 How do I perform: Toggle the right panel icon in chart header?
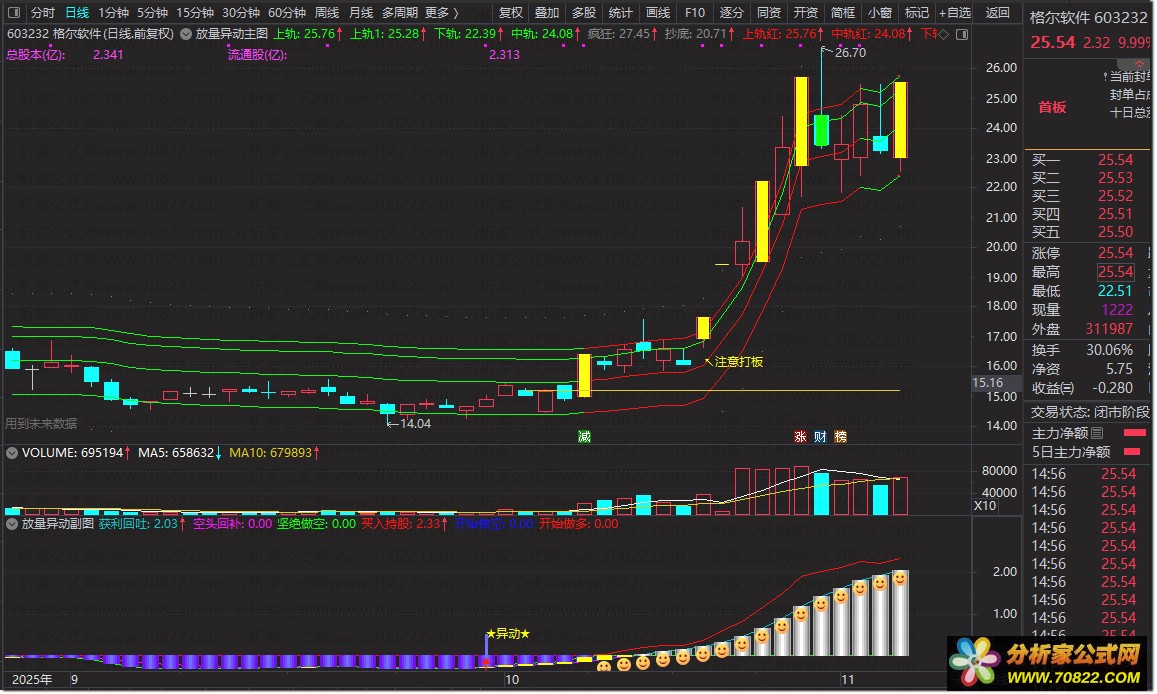point(961,34)
